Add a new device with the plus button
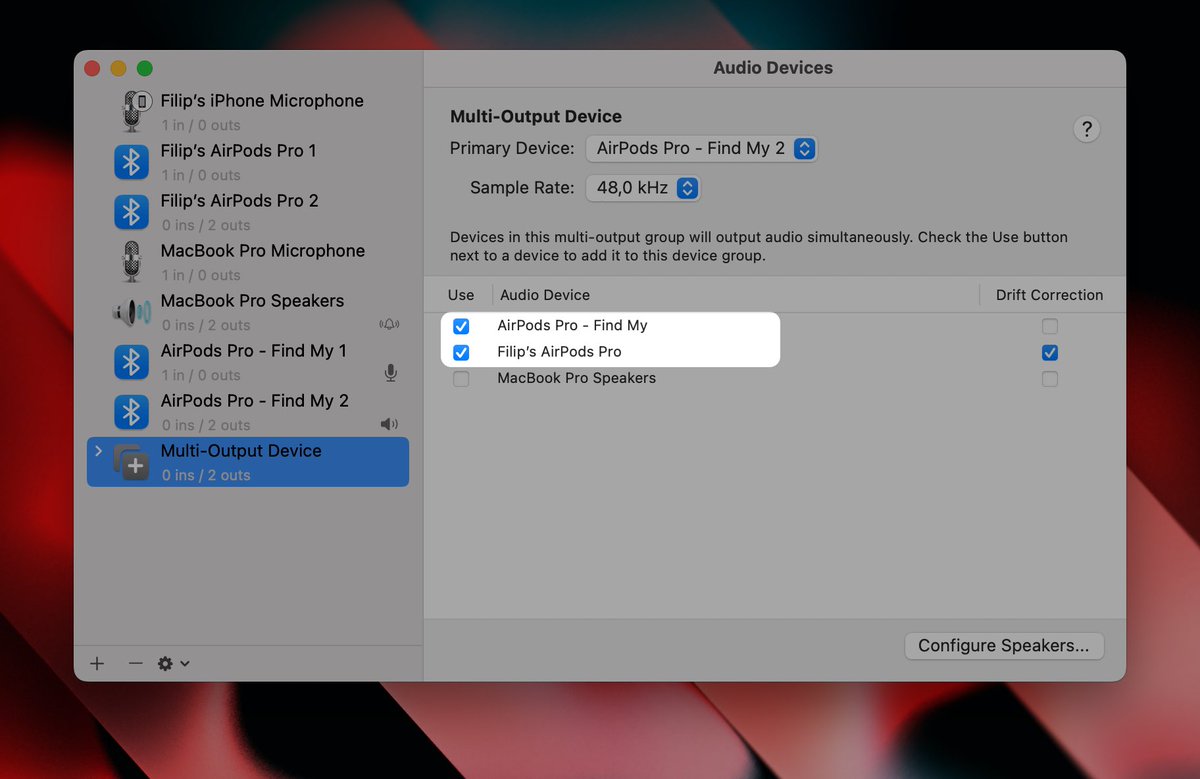The width and height of the screenshot is (1200, 779). 97,663
